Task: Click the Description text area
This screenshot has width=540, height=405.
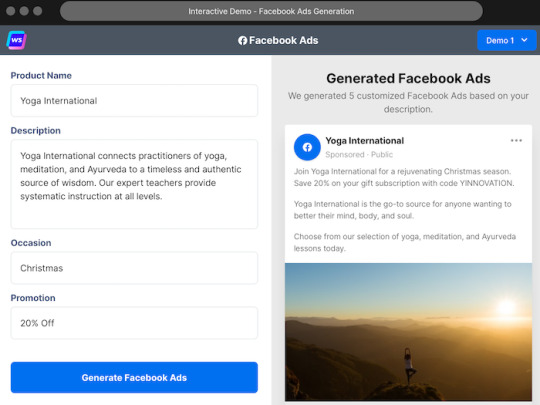Action: (134, 184)
